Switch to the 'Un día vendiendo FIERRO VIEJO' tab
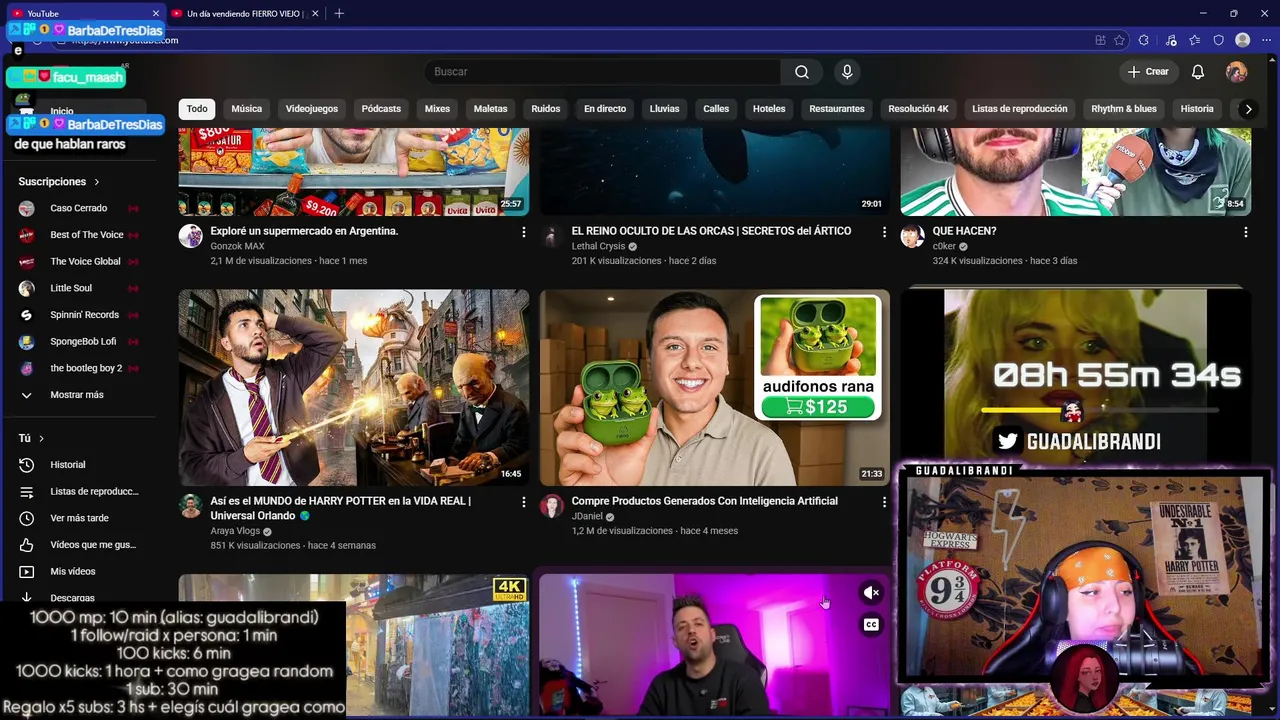This screenshot has height=720, width=1280. point(243,13)
